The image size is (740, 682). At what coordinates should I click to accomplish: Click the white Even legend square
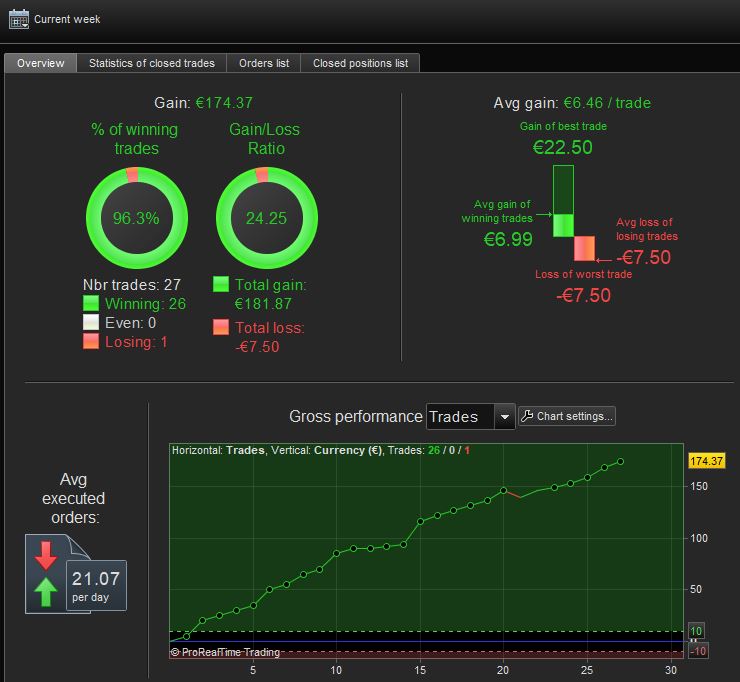91,322
